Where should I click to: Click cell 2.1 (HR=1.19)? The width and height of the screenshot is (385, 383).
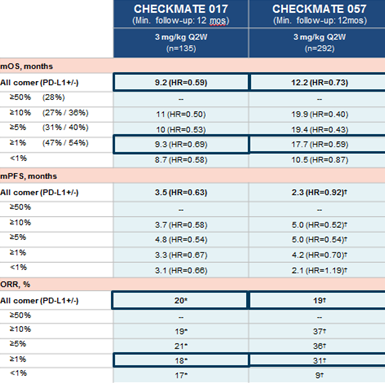coord(317,270)
